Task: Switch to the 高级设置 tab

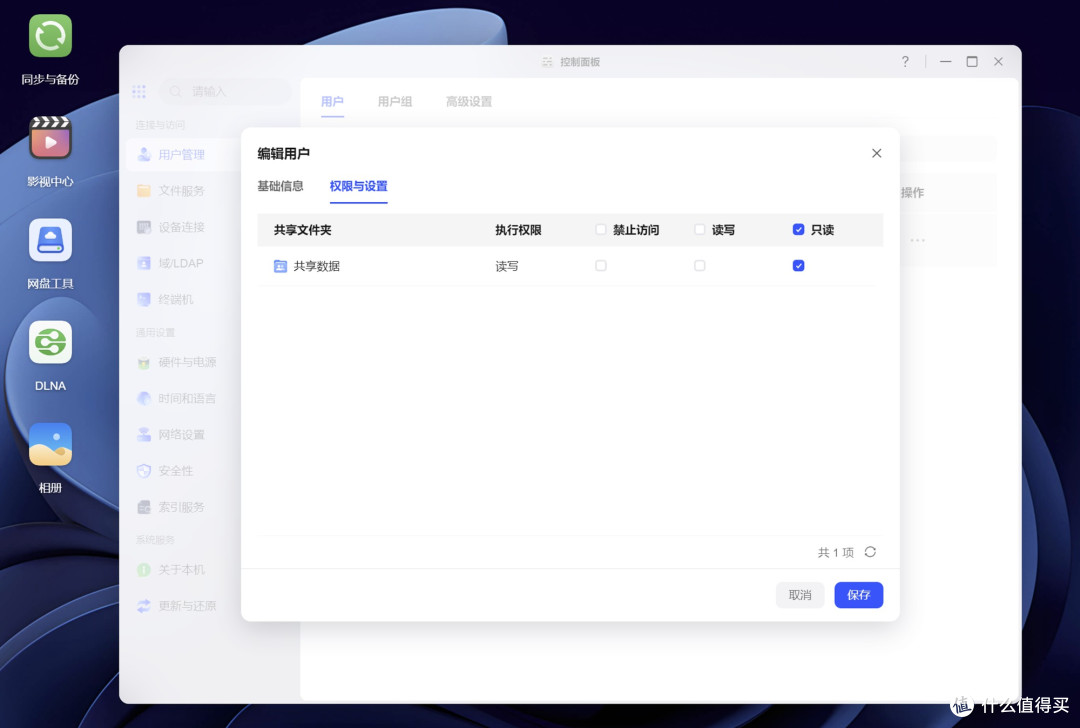Action: 469,102
